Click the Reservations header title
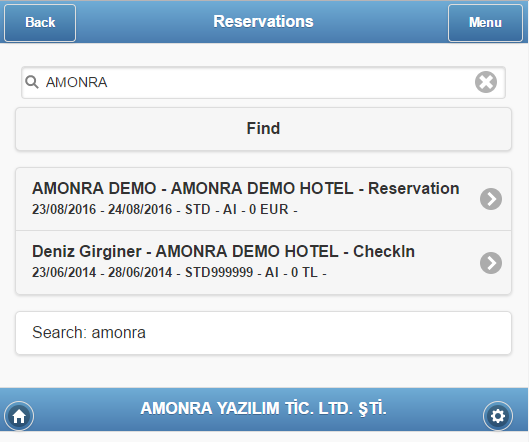Screen dimensions: 529x442 click(x=263, y=21)
